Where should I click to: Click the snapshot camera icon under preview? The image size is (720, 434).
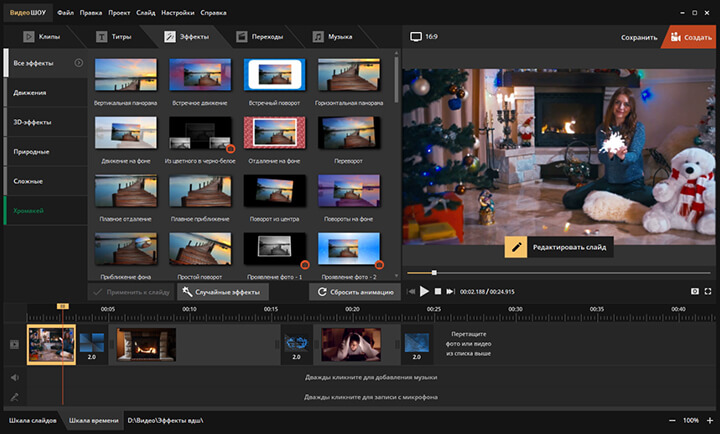(x=695, y=291)
